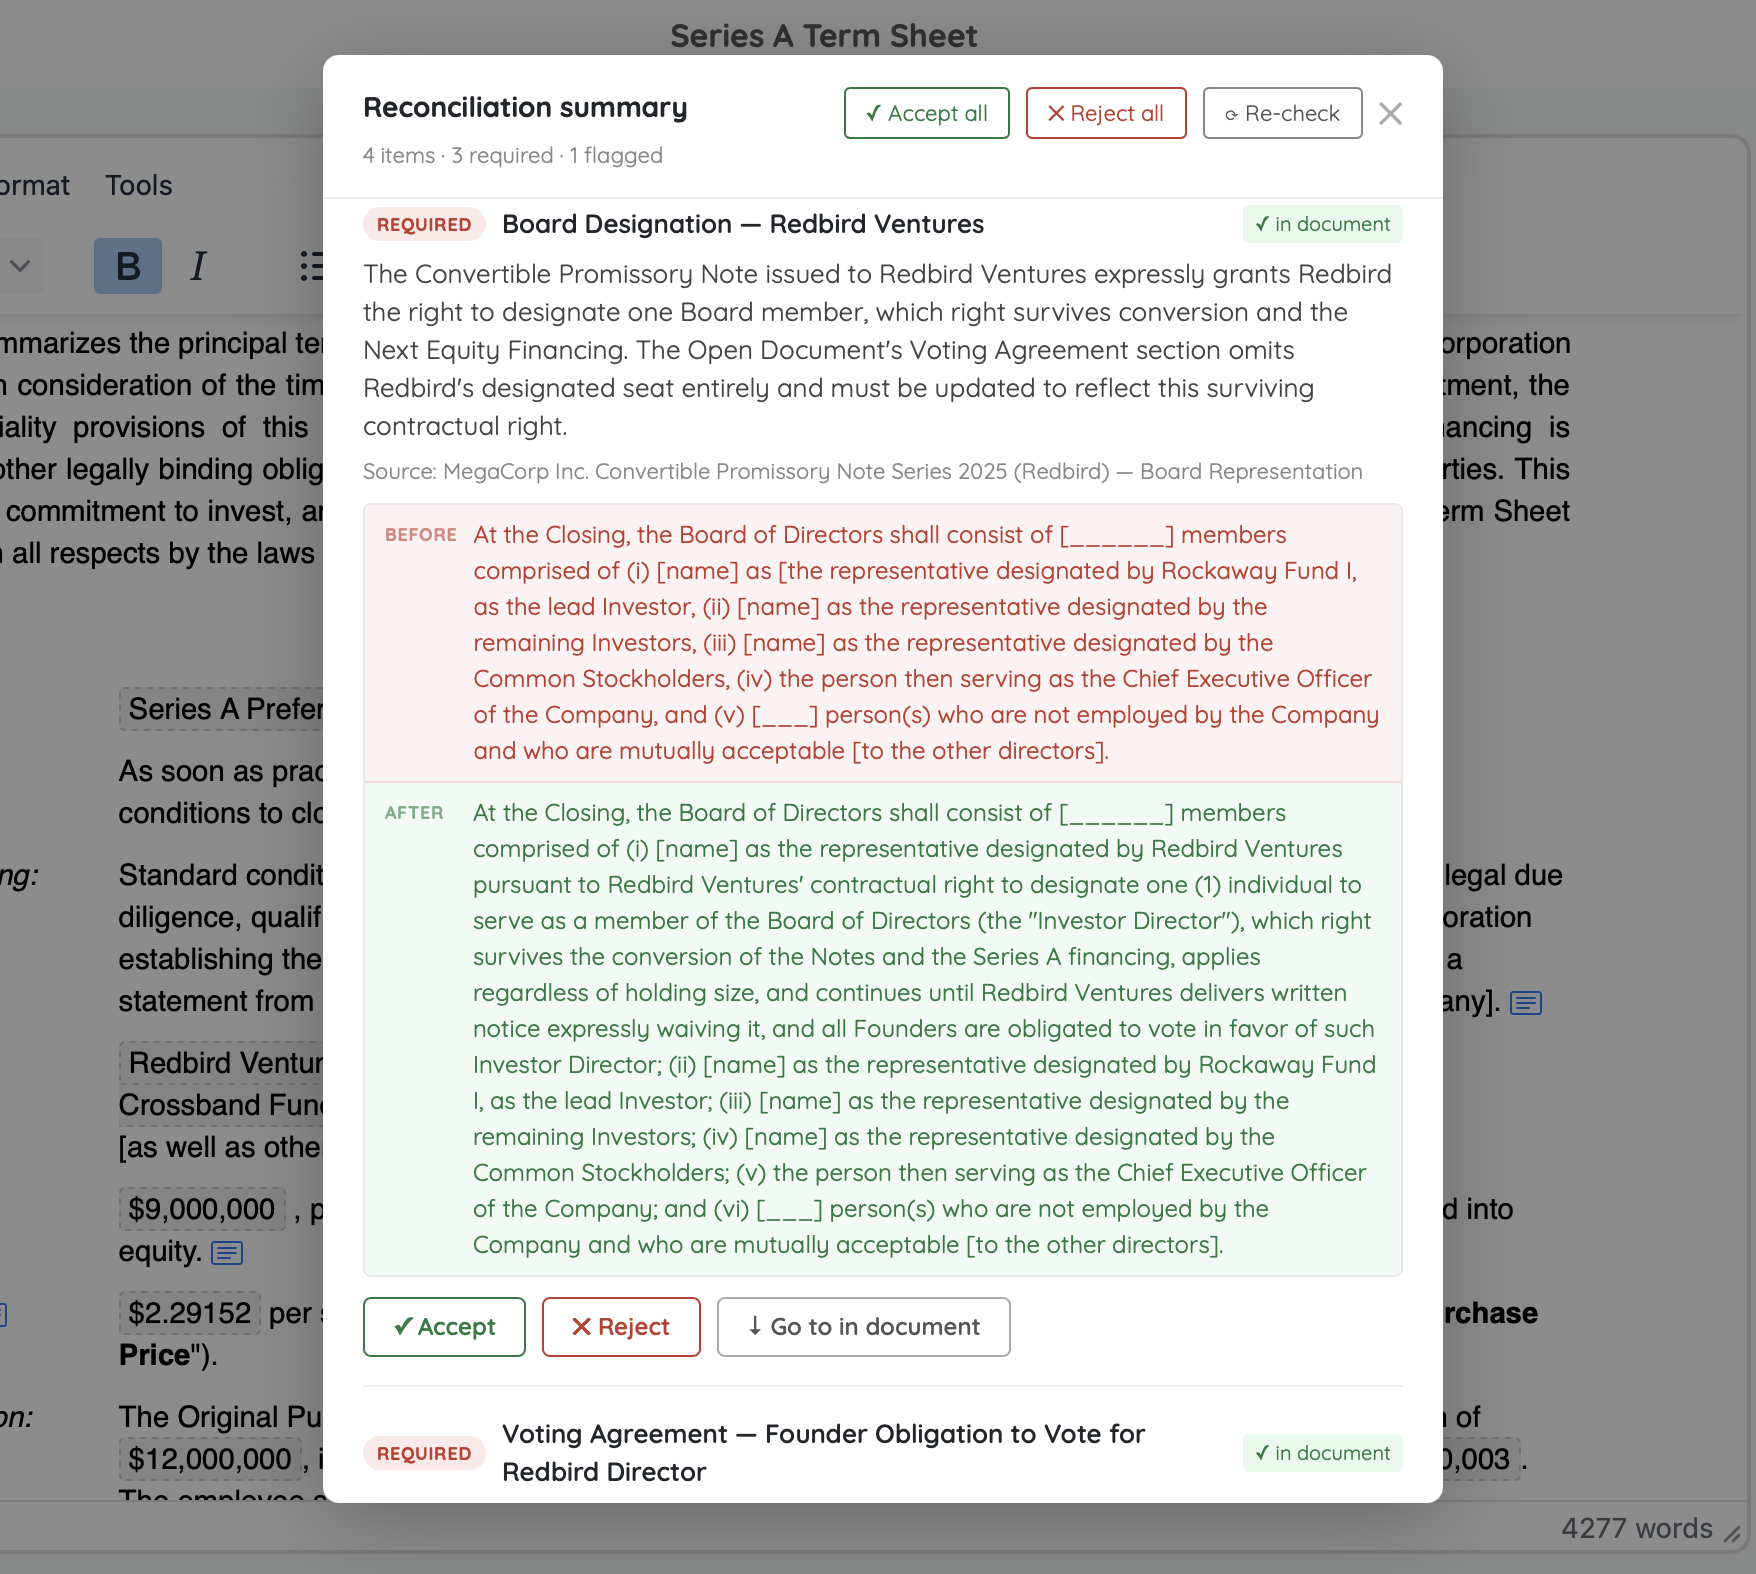Click the 'Series A Prefer' field in document
The image size is (1756, 1574).
click(x=222, y=709)
